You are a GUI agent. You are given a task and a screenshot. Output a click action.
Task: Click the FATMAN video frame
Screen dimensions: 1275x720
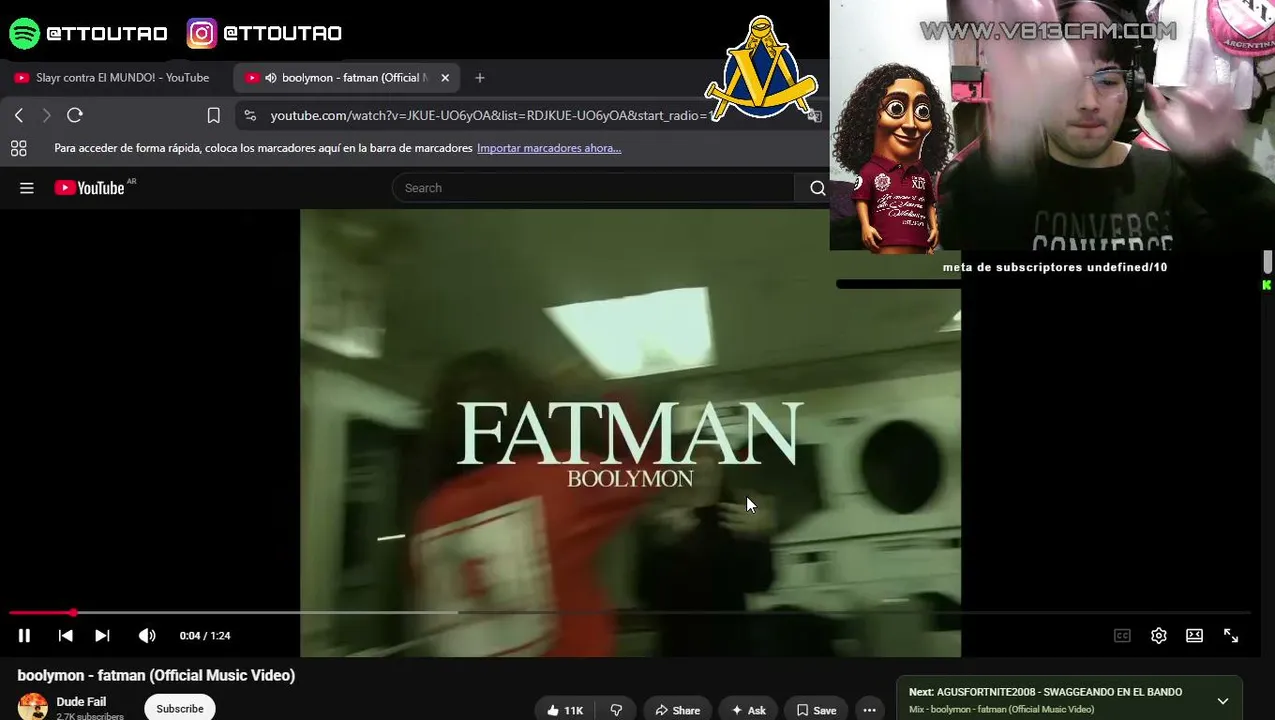click(x=630, y=432)
